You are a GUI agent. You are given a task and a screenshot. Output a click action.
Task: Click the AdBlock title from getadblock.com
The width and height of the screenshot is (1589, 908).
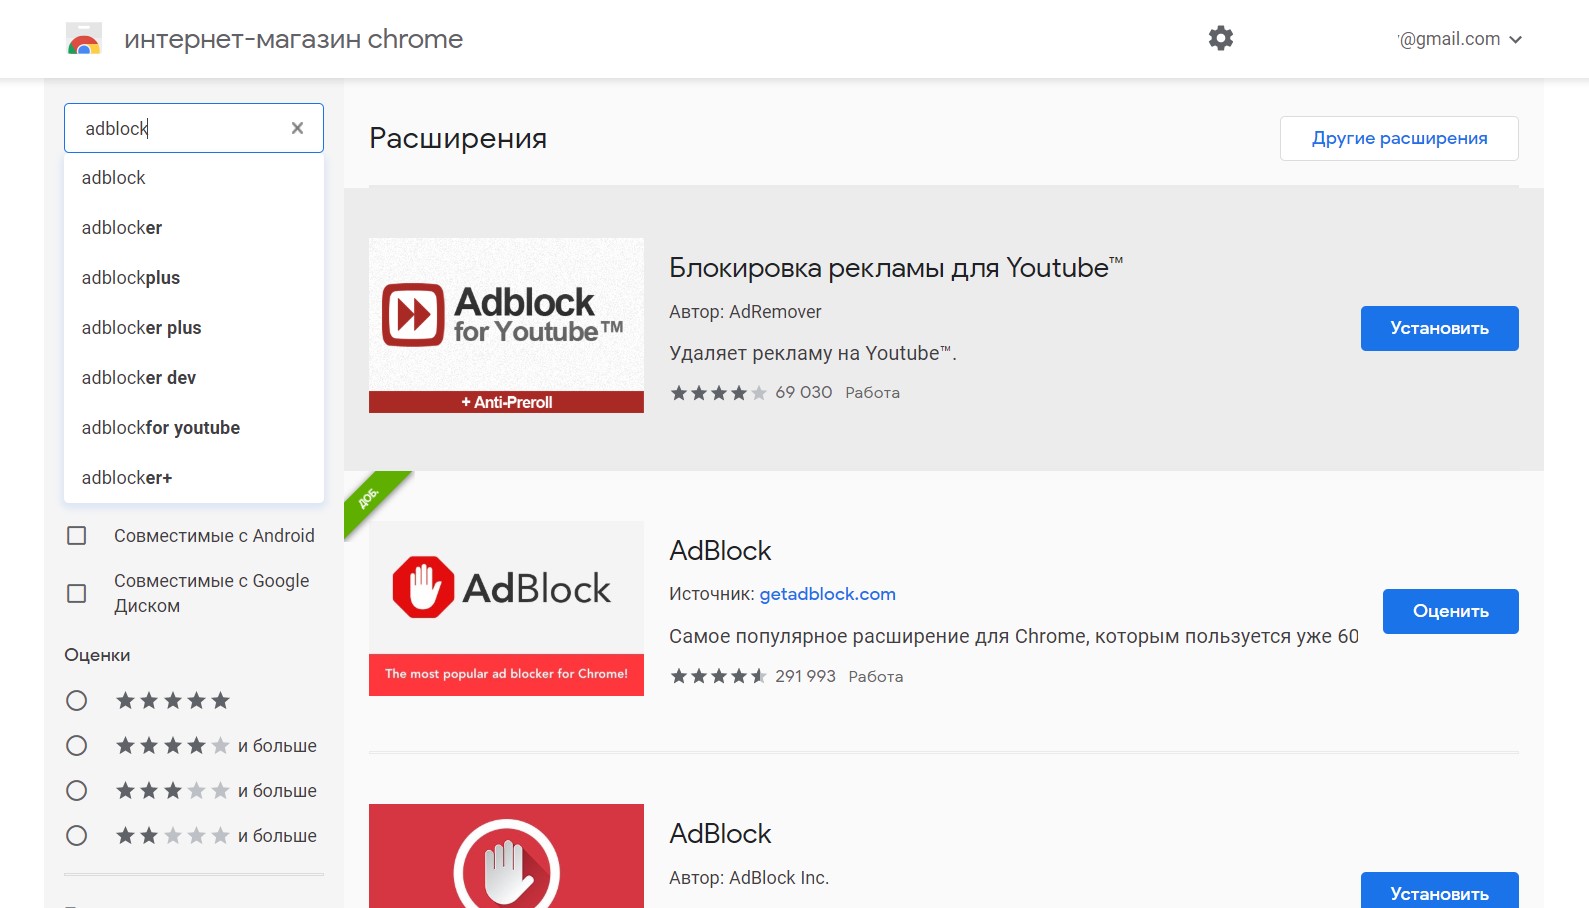coord(720,551)
